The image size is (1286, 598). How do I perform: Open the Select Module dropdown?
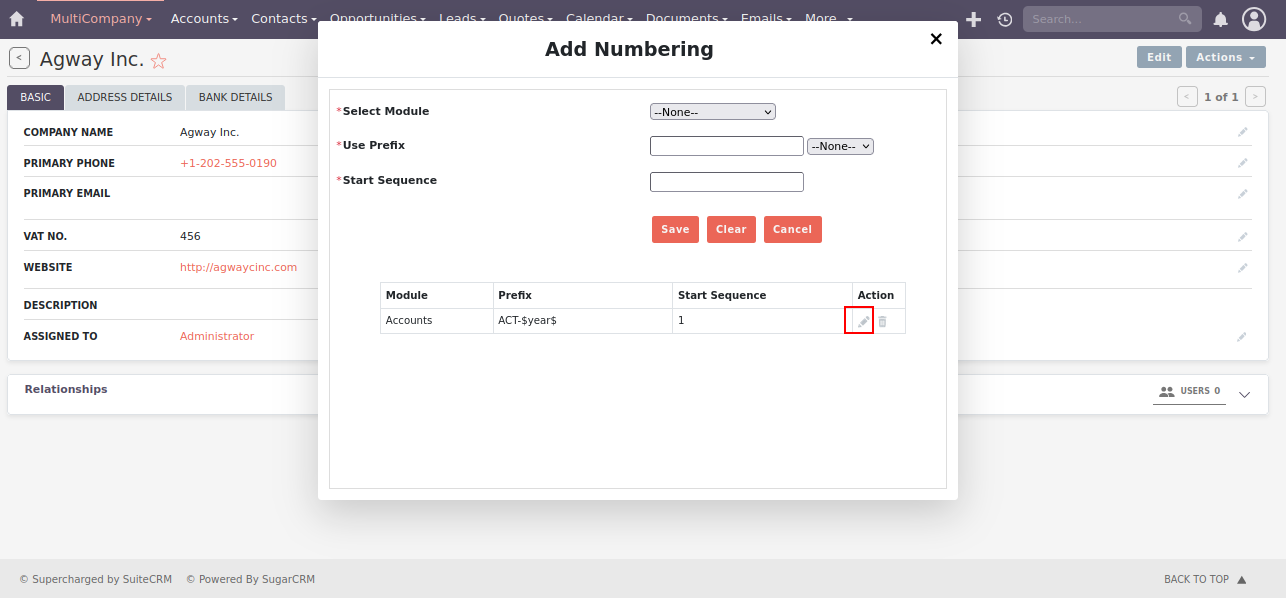pyautogui.click(x=712, y=112)
